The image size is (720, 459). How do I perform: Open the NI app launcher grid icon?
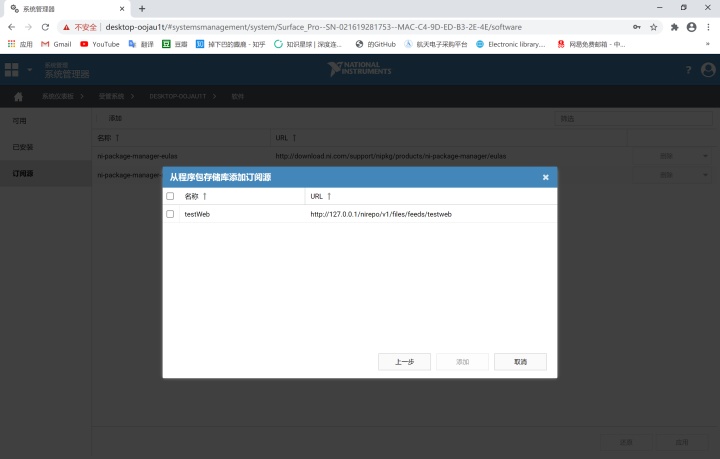pyautogui.click(x=11, y=70)
